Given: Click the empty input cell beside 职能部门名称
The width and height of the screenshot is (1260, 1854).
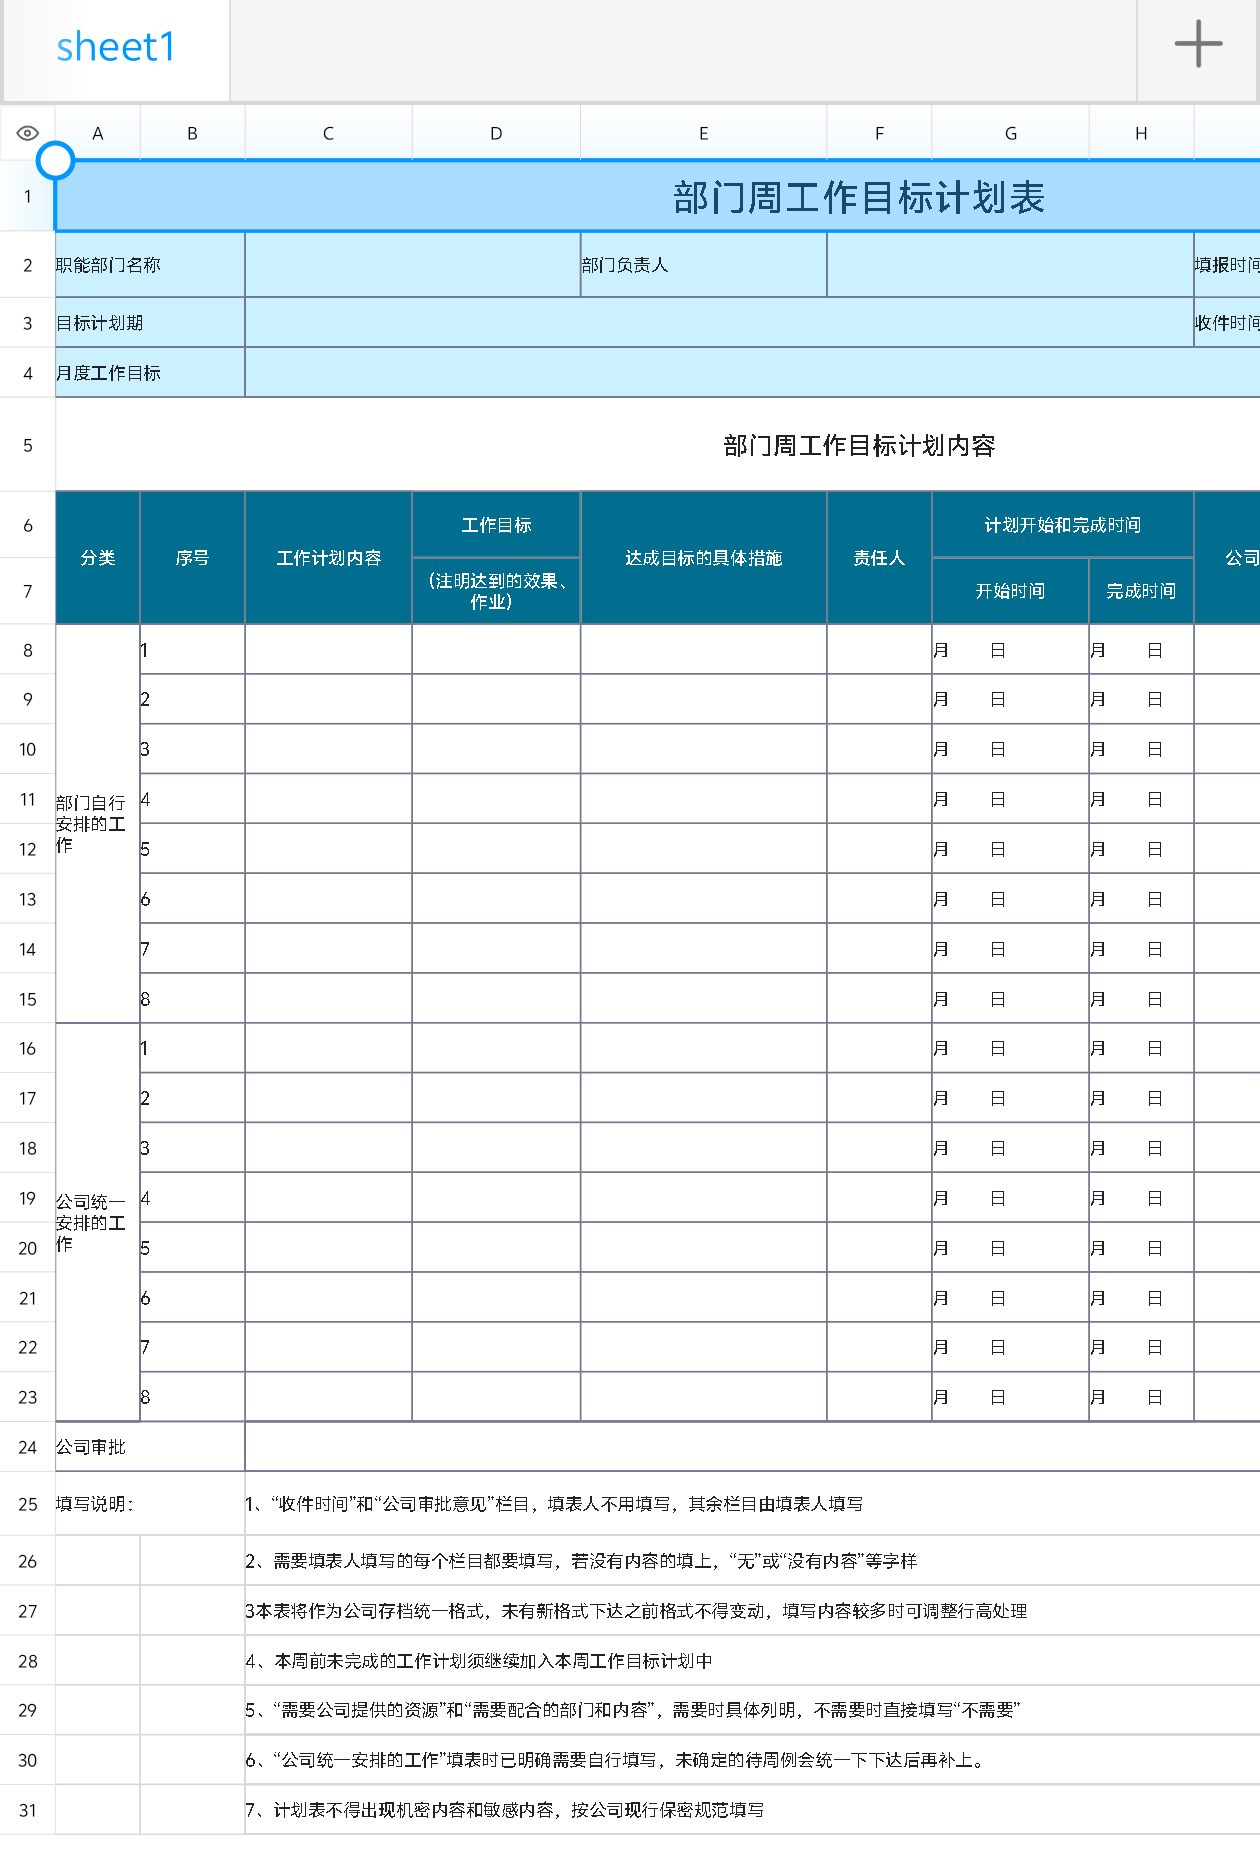Looking at the screenshot, I should click(413, 265).
